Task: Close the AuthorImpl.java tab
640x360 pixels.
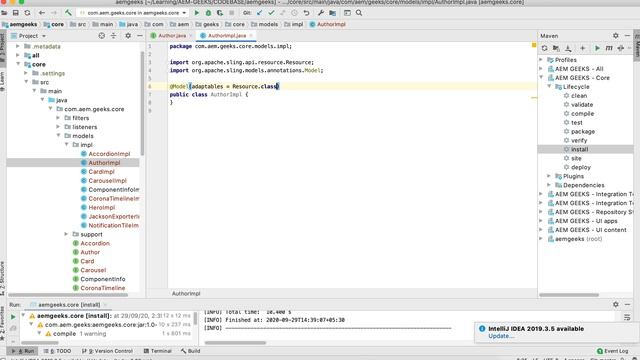Action: click(251, 36)
